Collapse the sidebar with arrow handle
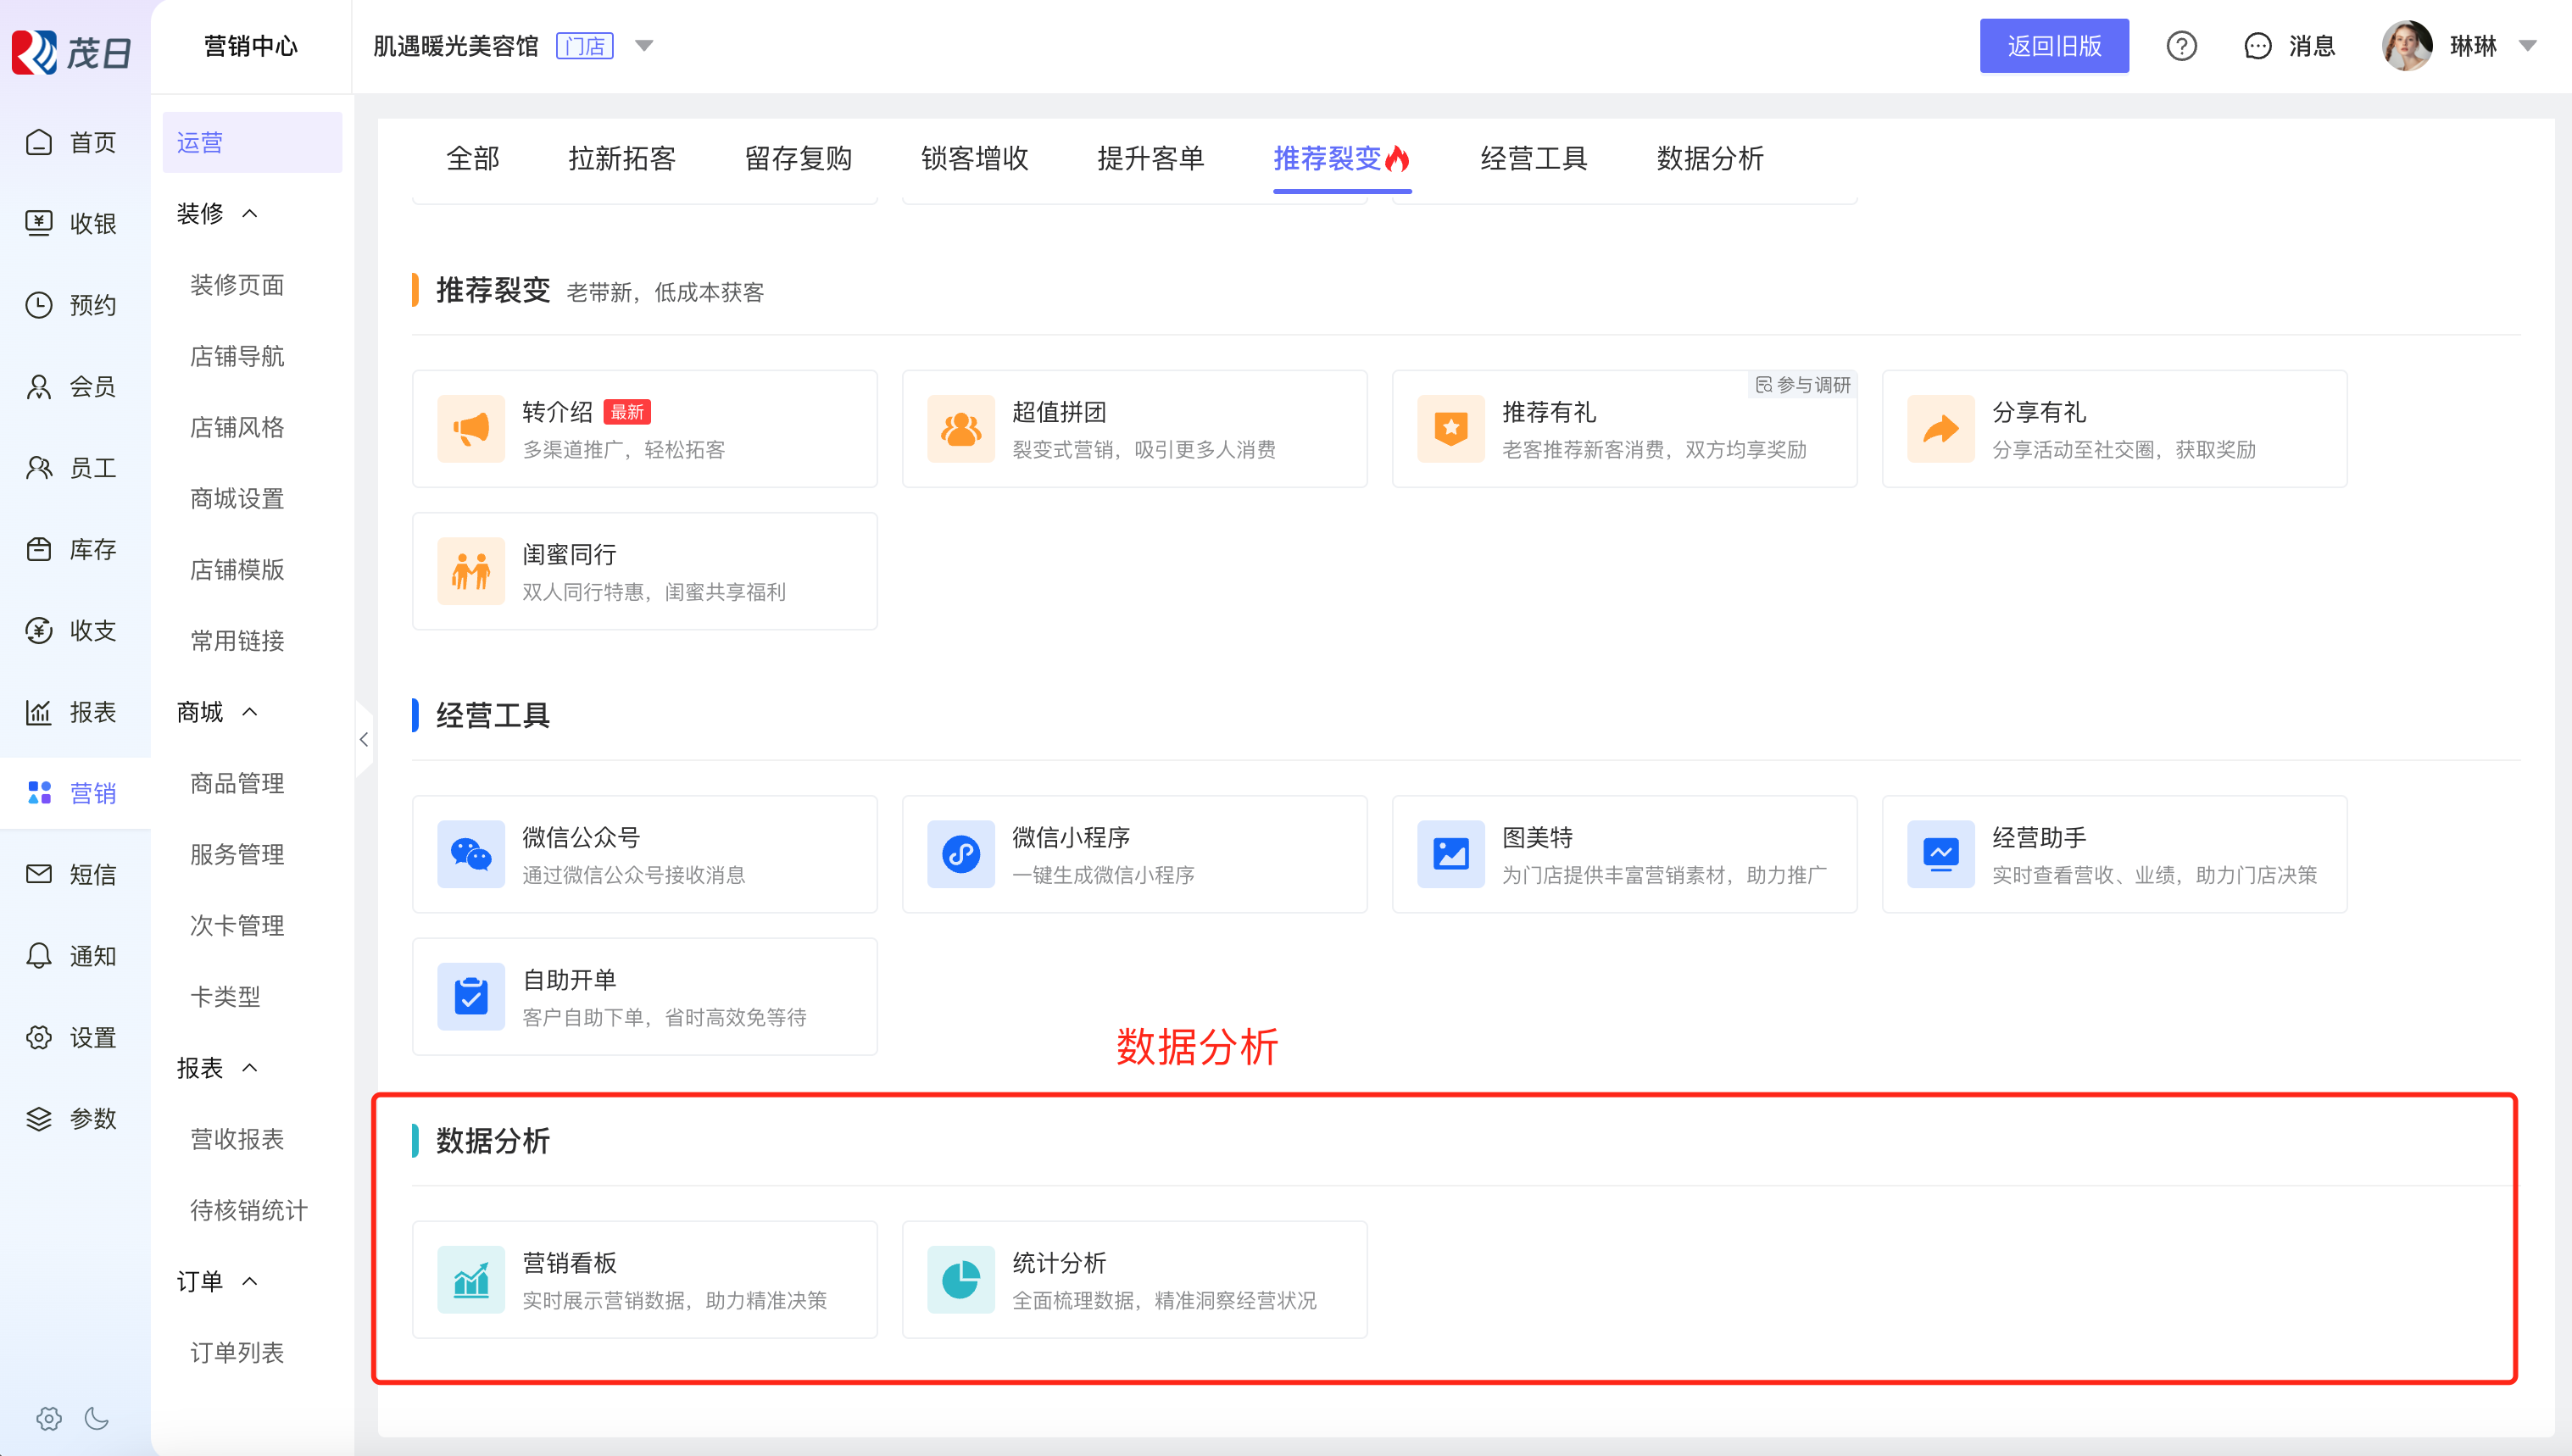 coord(364,740)
